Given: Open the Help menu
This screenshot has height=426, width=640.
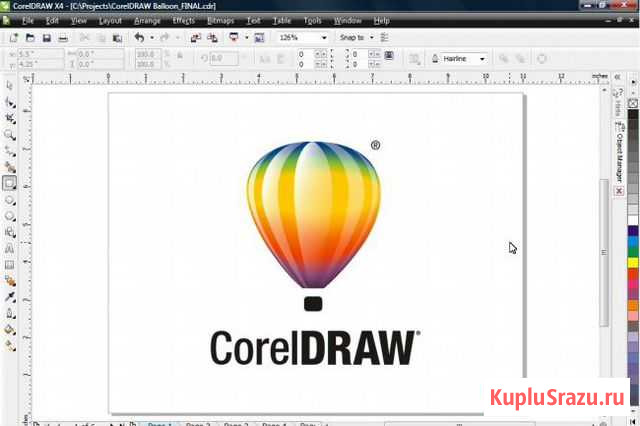Looking at the screenshot, I should point(382,21).
